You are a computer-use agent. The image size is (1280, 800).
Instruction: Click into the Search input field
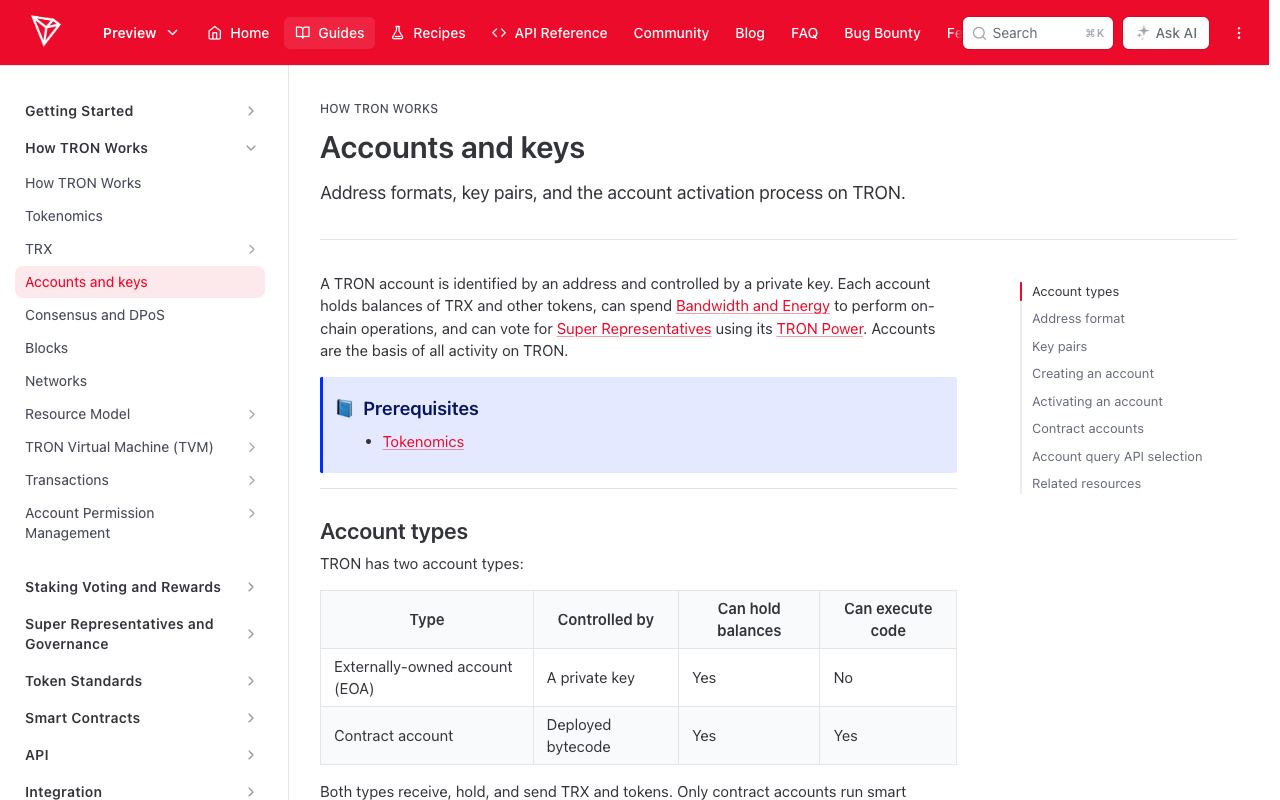tap(1038, 33)
